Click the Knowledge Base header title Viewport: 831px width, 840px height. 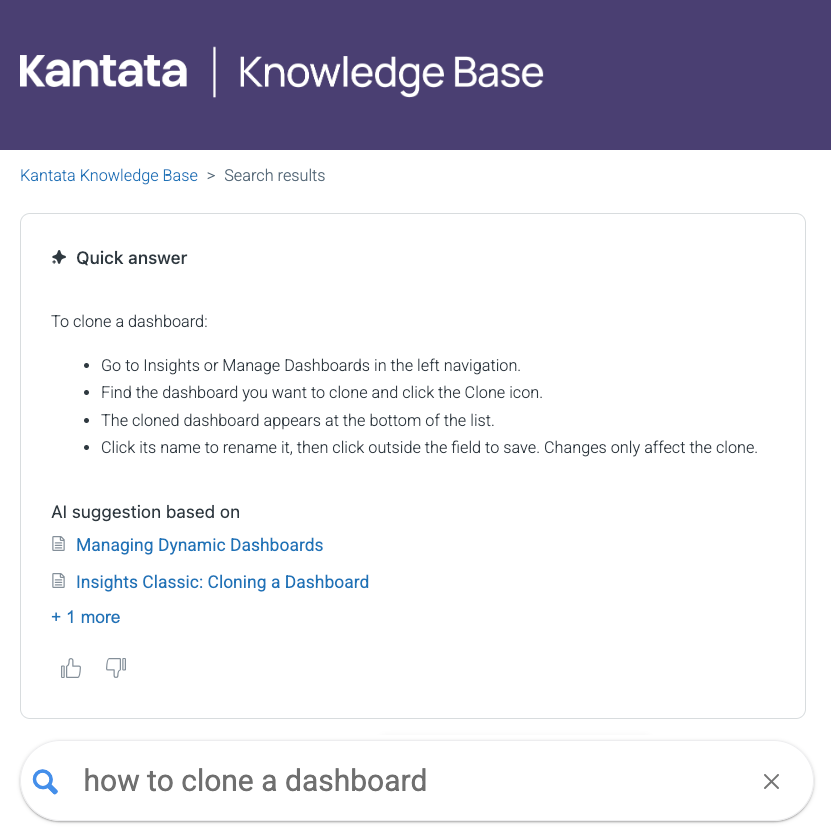(389, 72)
